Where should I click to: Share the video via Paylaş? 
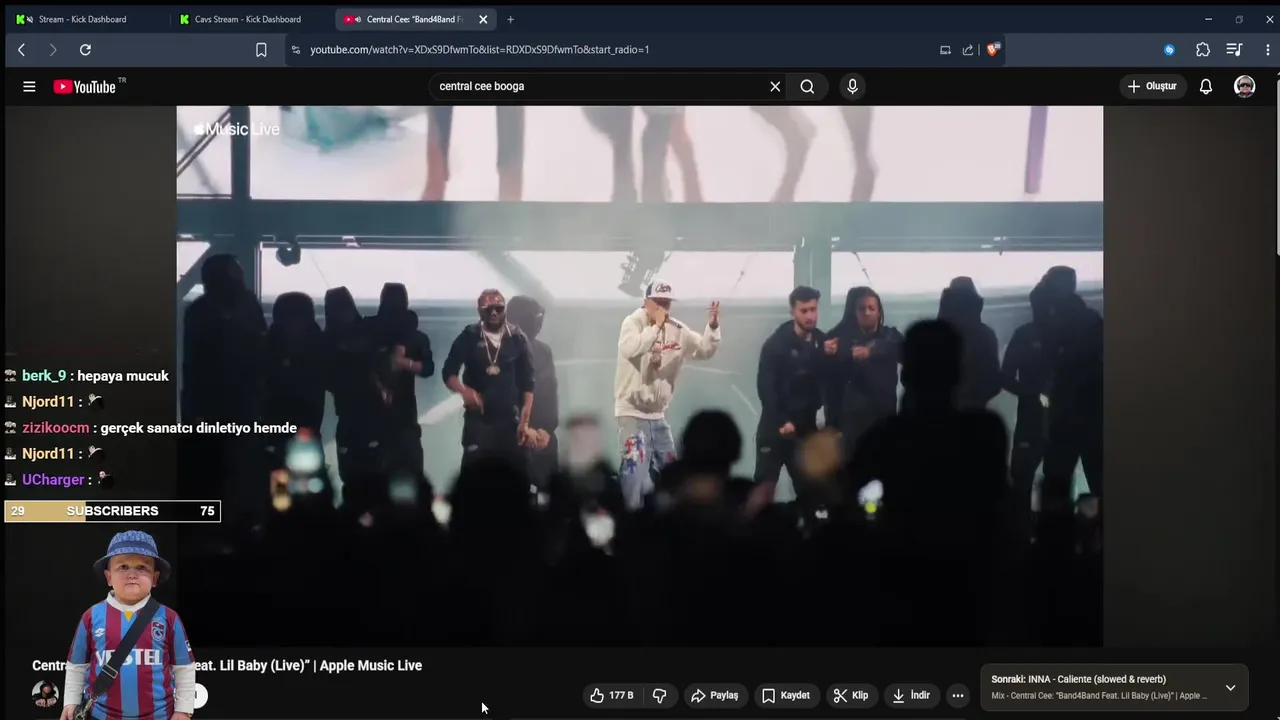pos(714,695)
